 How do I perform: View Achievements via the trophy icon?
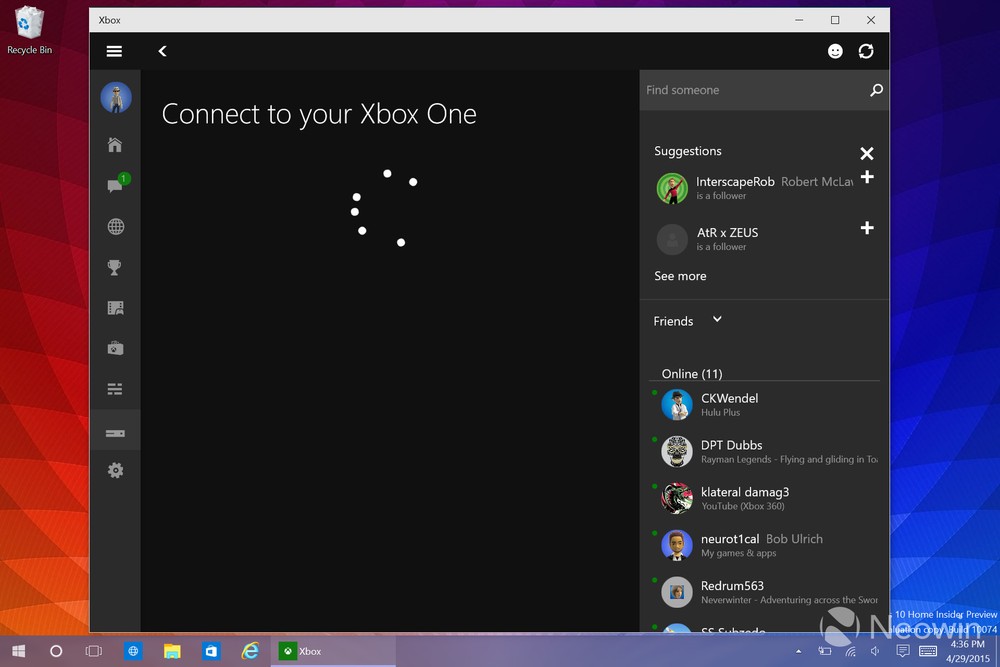pyautogui.click(x=115, y=267)
